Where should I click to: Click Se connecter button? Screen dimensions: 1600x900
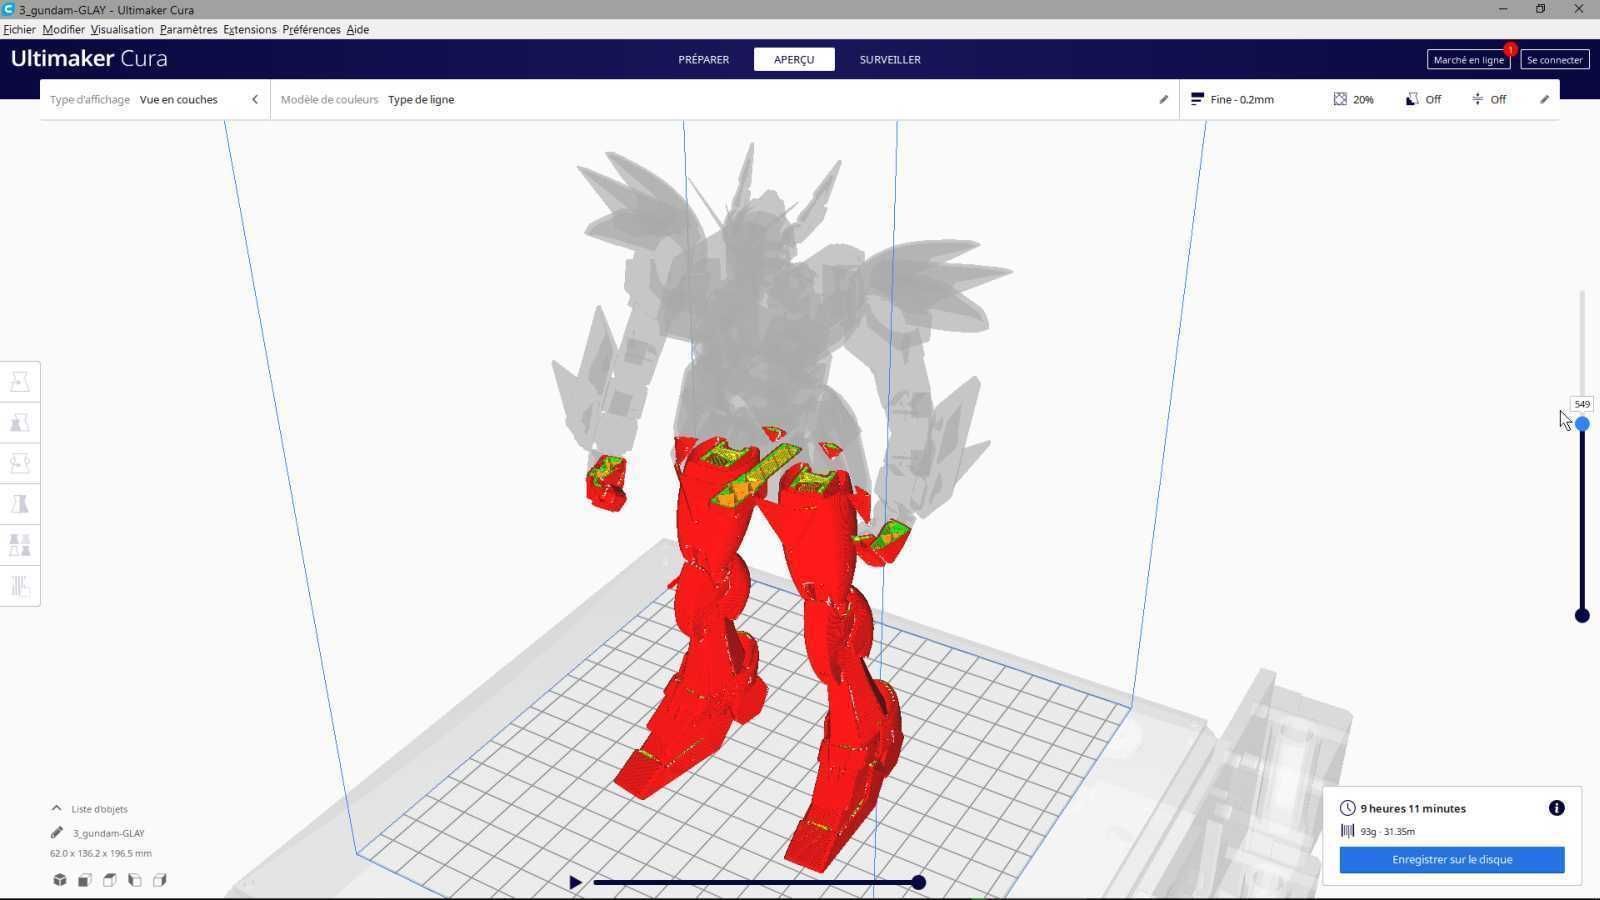[1554, 60]
